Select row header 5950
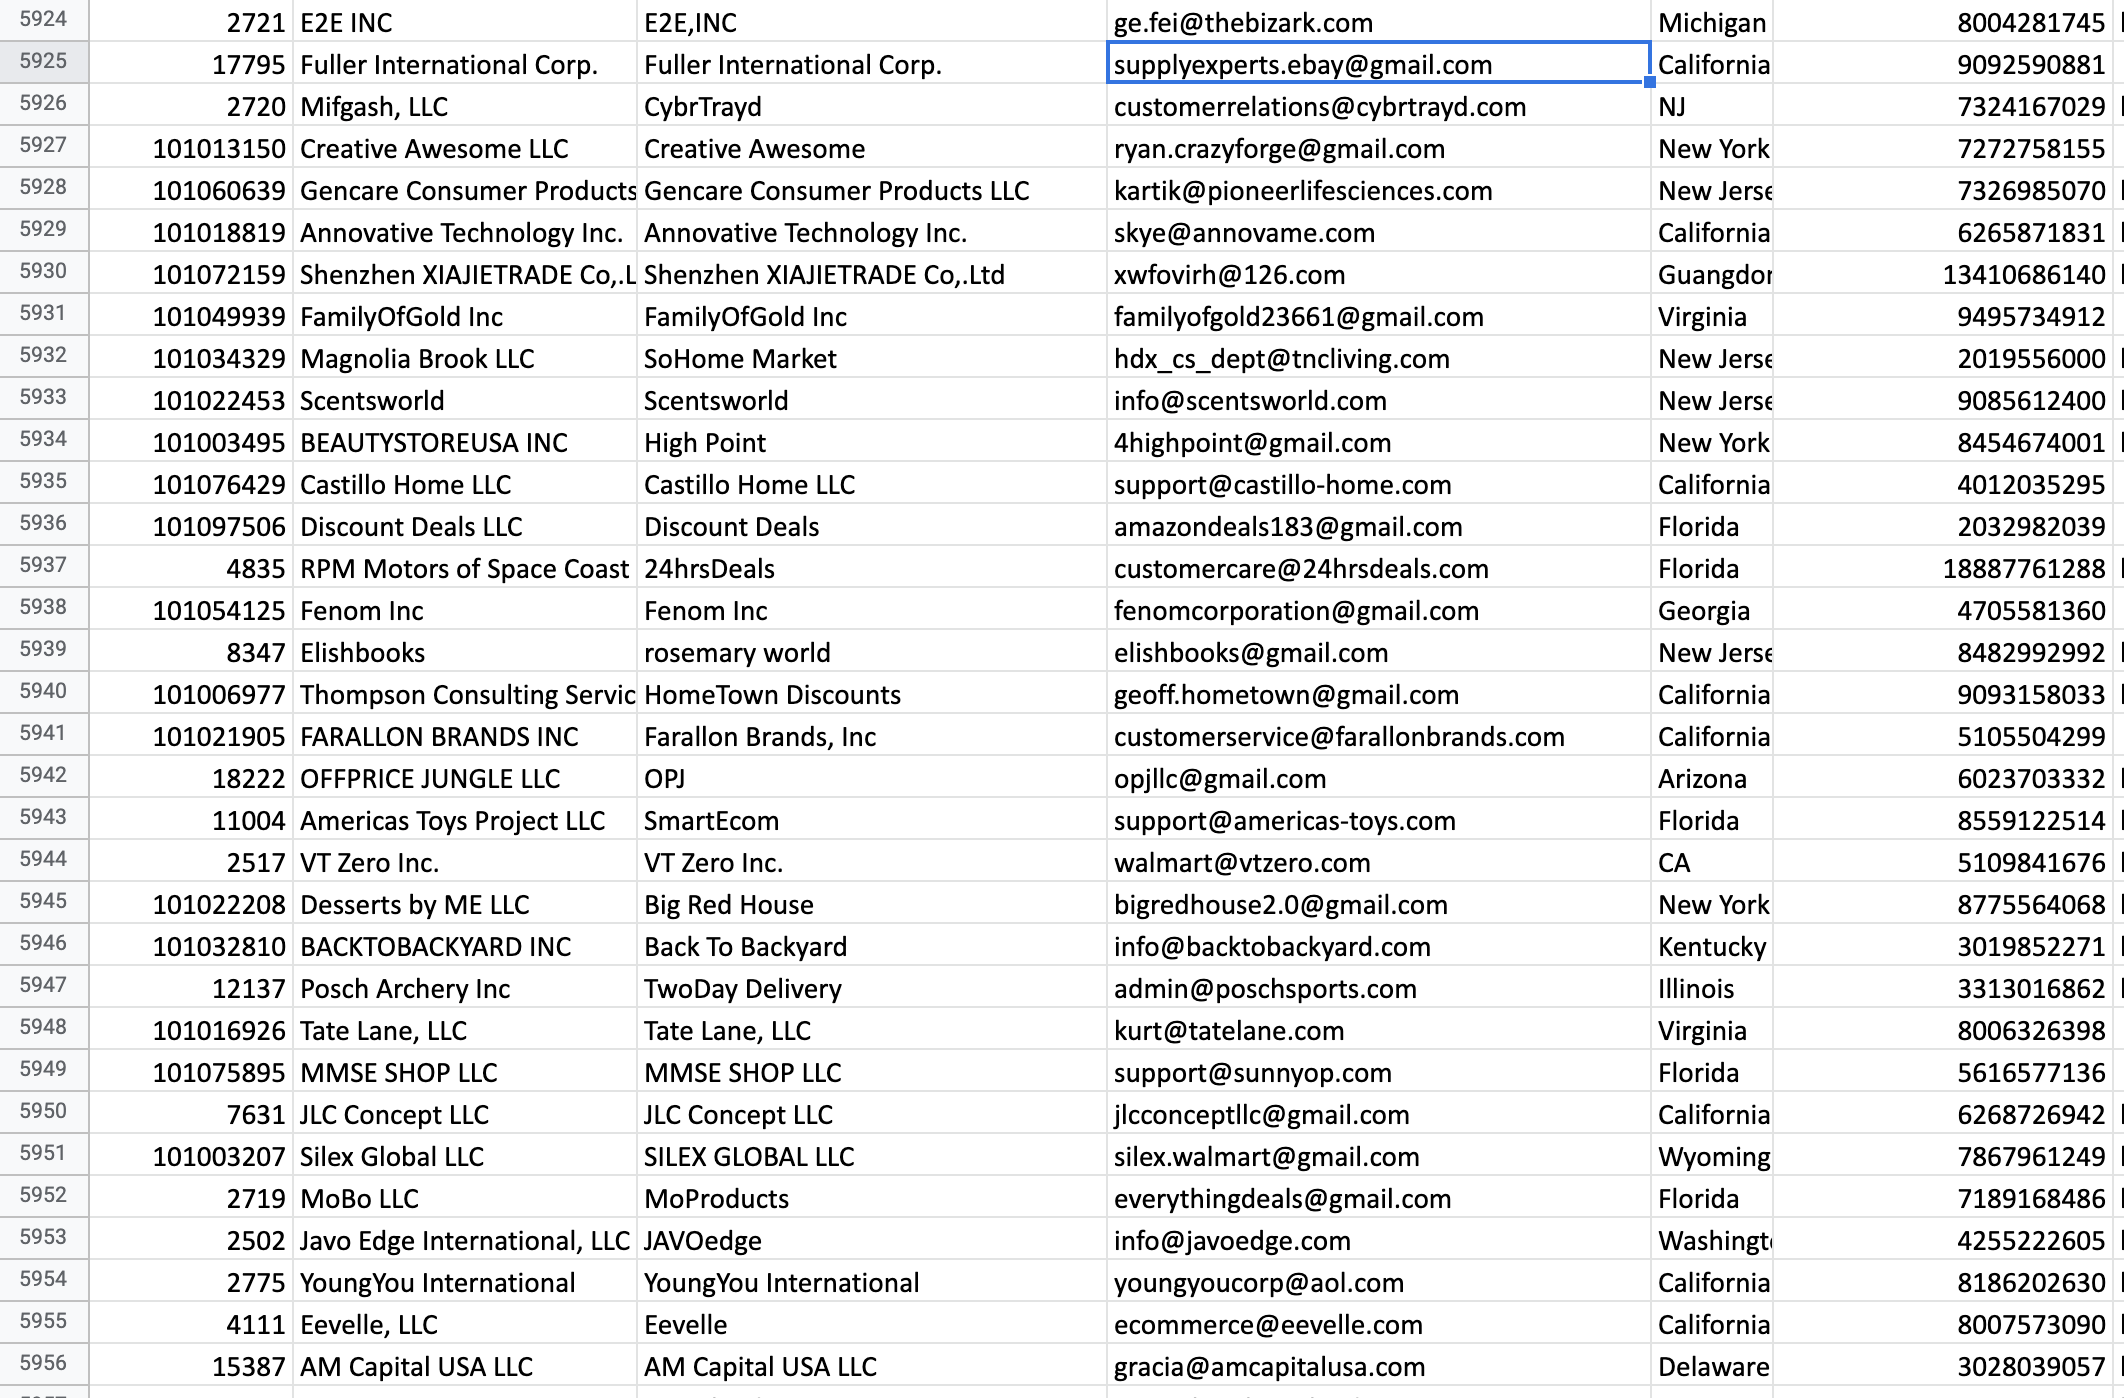This screenshot has width=2124, height=1398. pyautogui.click(x=44, y=1112)
